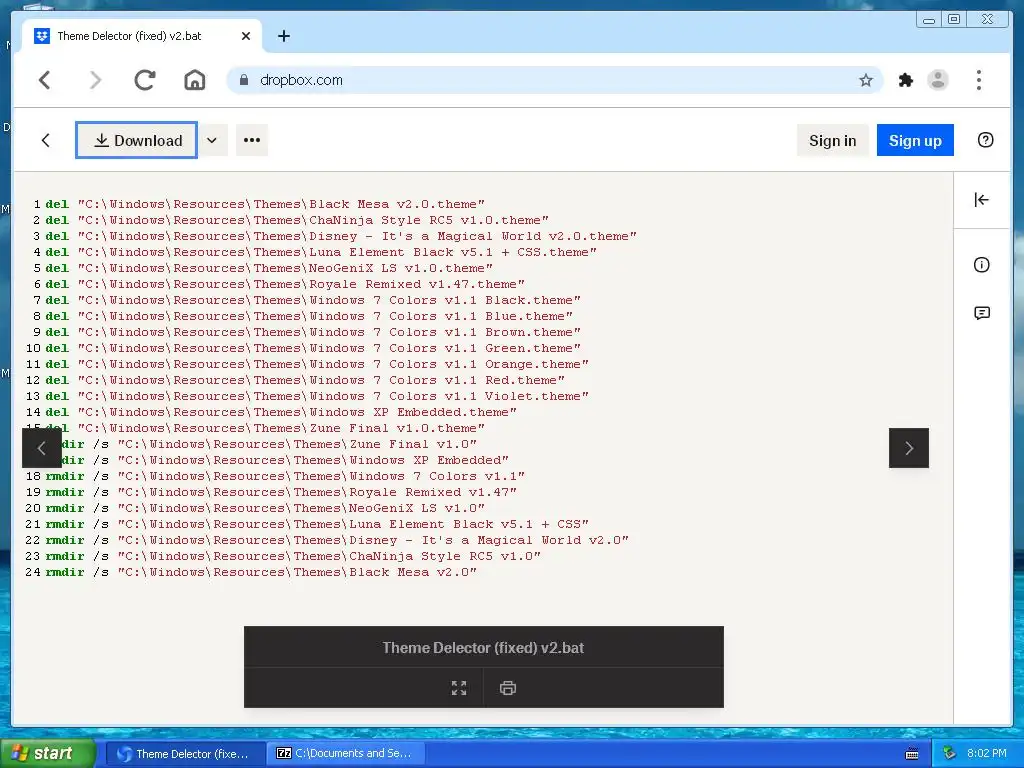
Task: Click the browser forward arrow
Action: tap(95, 80)
